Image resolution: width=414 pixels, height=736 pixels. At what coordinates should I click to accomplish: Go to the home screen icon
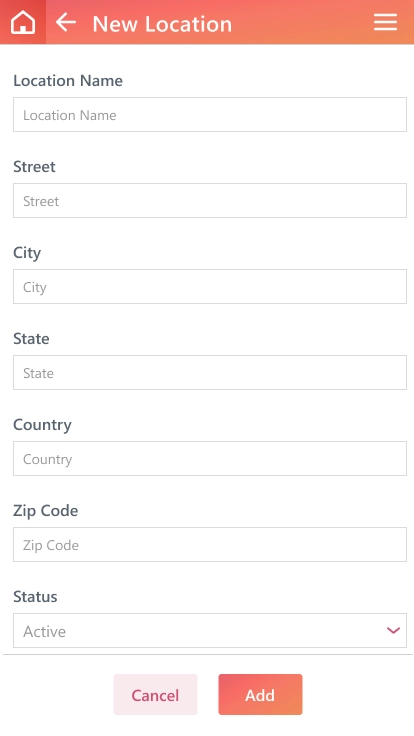point(23,22)
